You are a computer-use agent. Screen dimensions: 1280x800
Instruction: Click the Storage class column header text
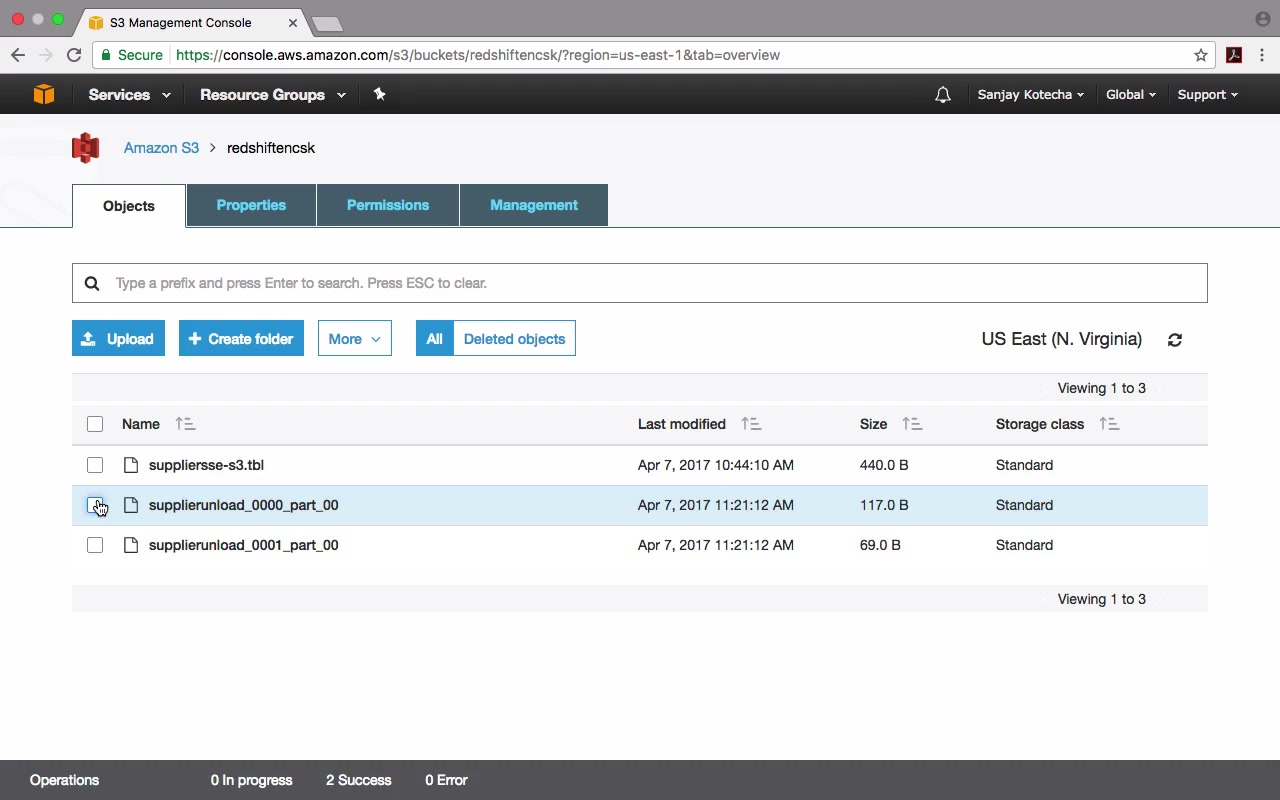point(1040,424)
